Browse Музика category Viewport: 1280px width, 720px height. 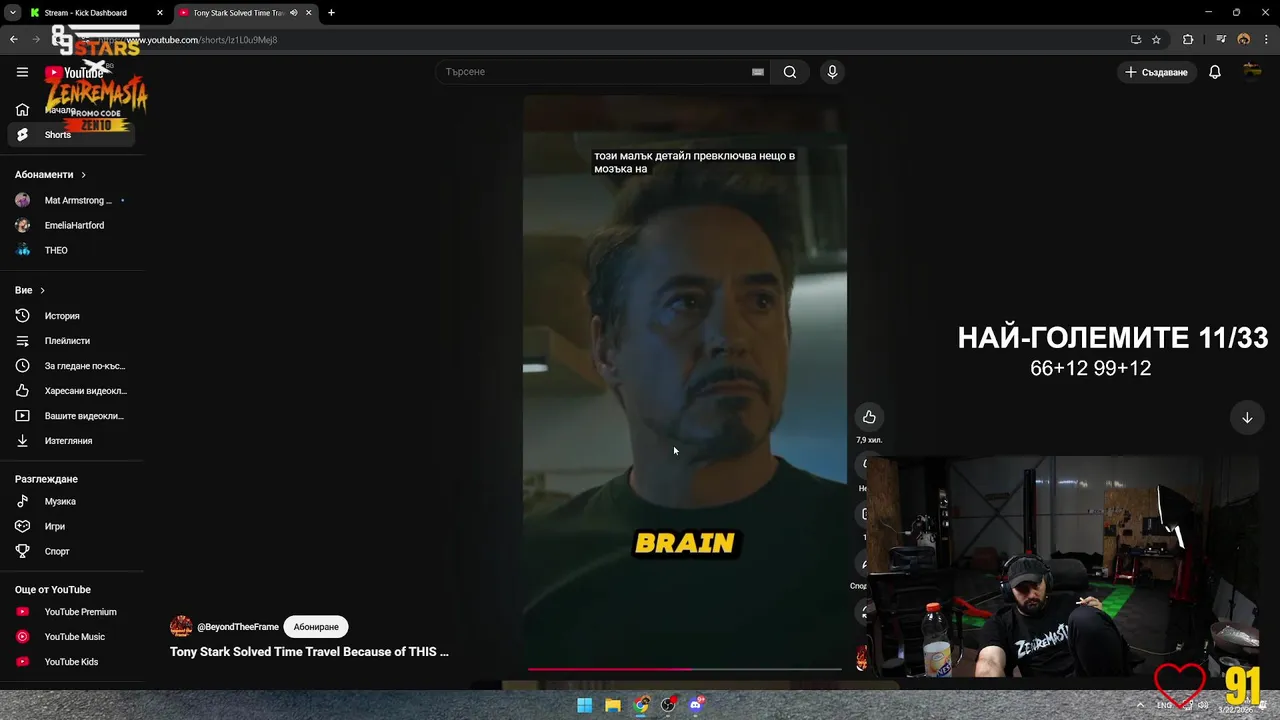[71, 501]
